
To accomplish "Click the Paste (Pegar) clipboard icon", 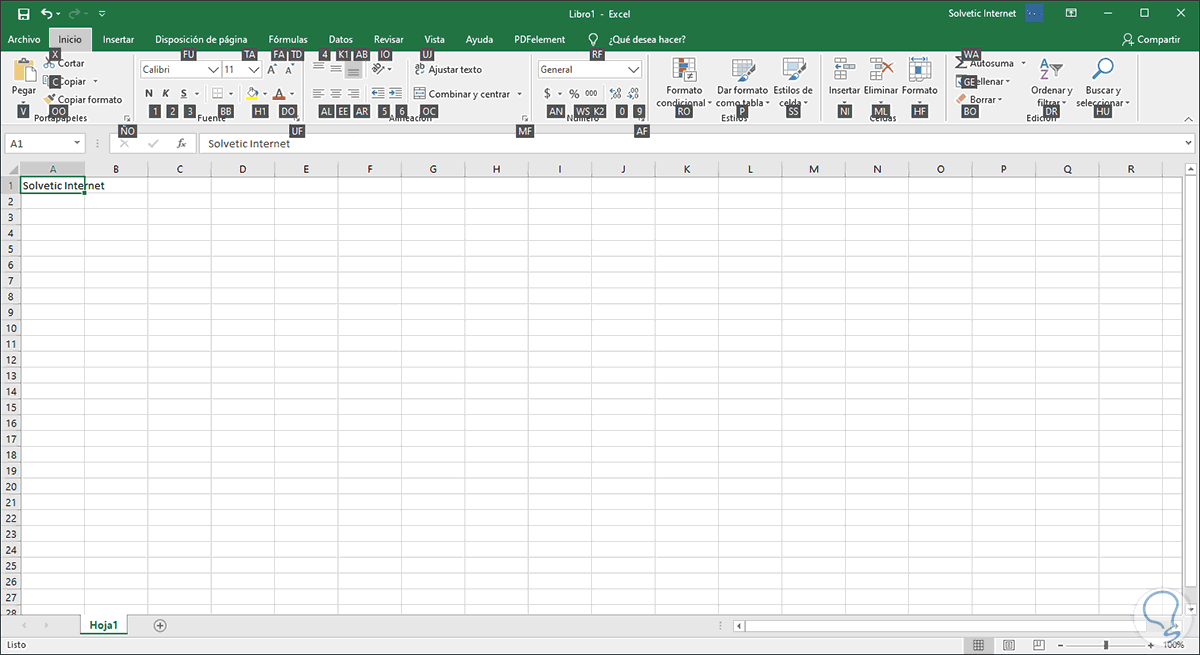I will [x=24, y=70].
